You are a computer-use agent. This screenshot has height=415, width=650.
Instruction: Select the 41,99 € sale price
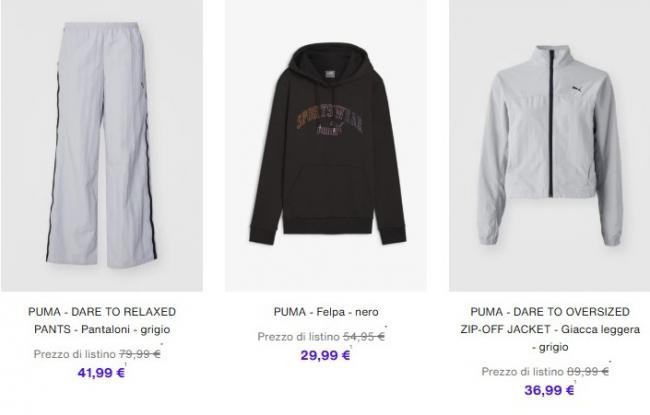(101, 373)
